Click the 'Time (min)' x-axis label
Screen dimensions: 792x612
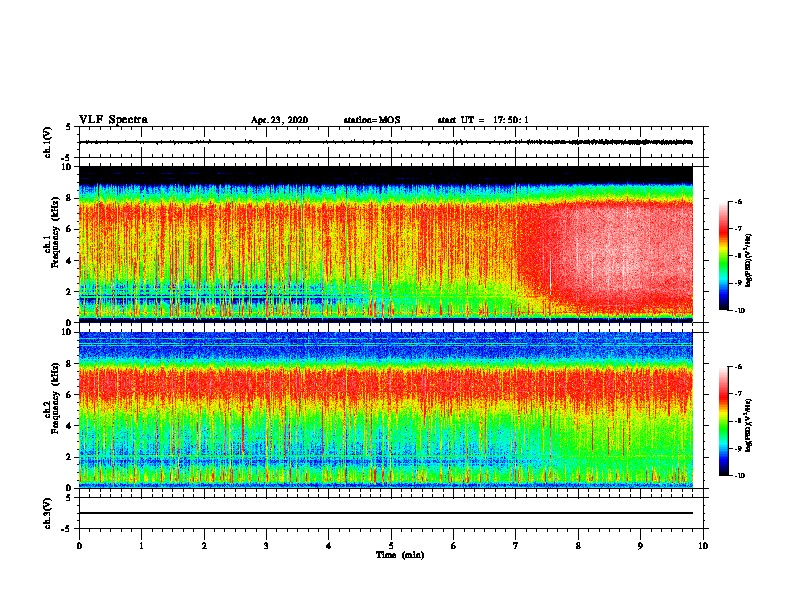(400, 555)
